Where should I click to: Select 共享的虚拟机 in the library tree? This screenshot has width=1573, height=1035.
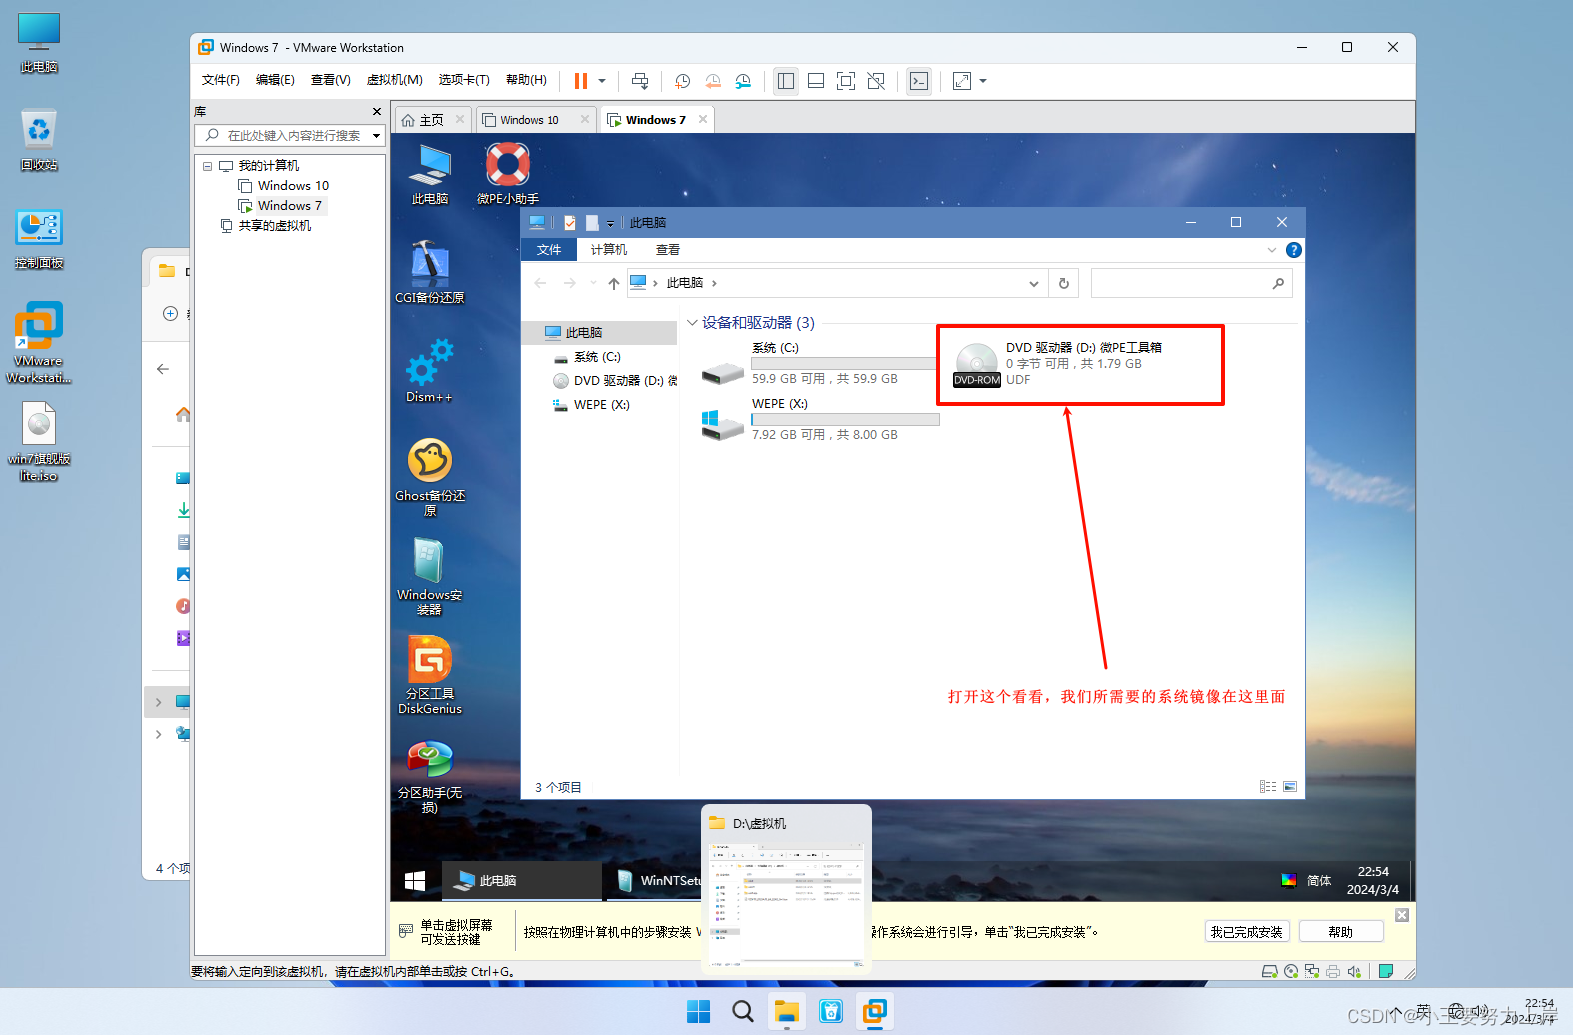pos(266,226)
